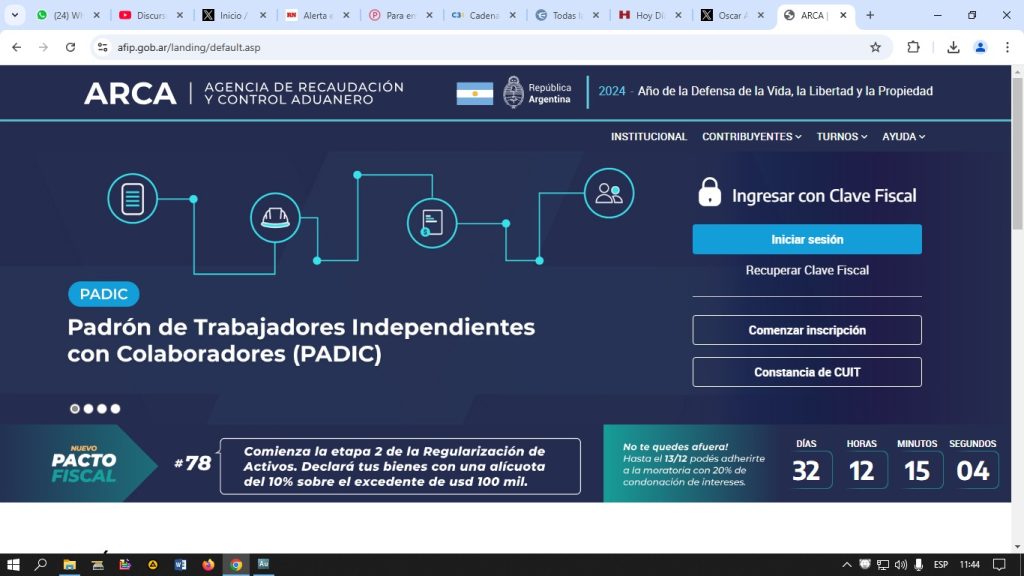Viewport: 1024px width, 576px height.
Task: Click the padlock icon above Ingresar con Clave Fiscal
Action: pyautogui.click(x=710, y=193)
